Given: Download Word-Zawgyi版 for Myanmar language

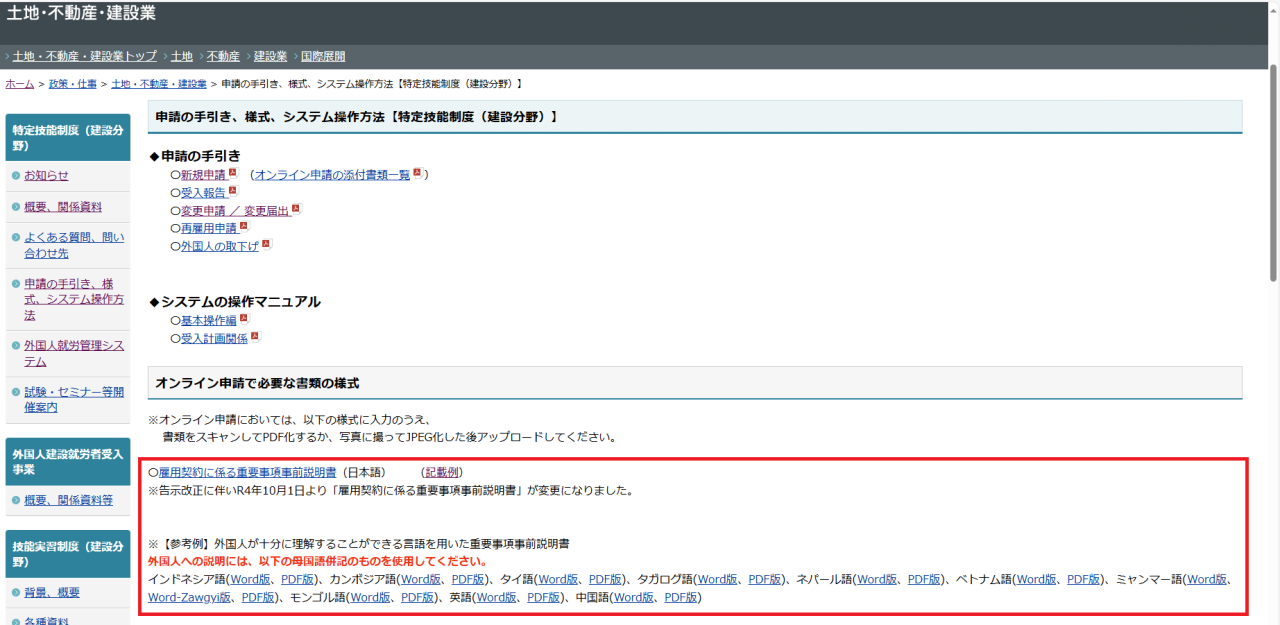Looking at the screenshot, I should [x=190, y=597].
